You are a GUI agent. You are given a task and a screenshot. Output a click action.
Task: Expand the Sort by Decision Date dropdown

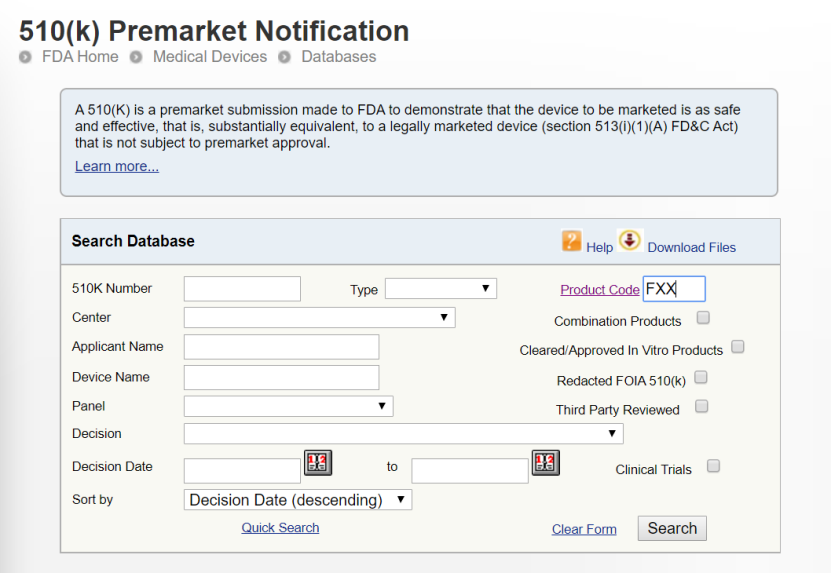[x=298, y=500]
